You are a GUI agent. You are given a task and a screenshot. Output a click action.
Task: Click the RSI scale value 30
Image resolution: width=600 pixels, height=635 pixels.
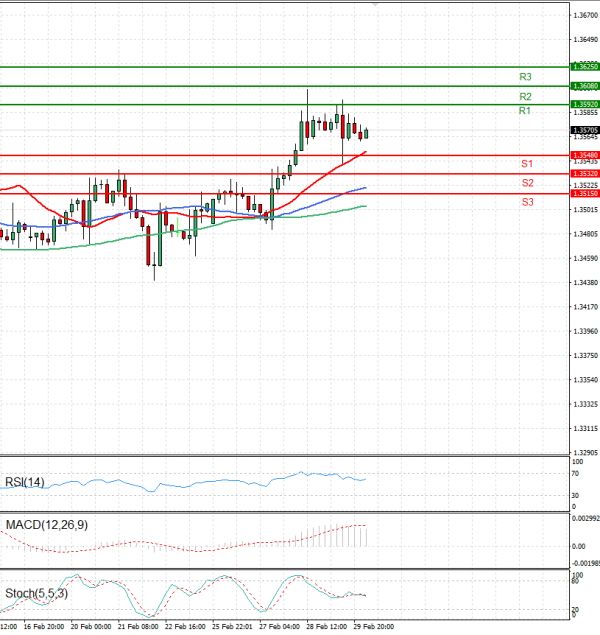coord(575,496)
